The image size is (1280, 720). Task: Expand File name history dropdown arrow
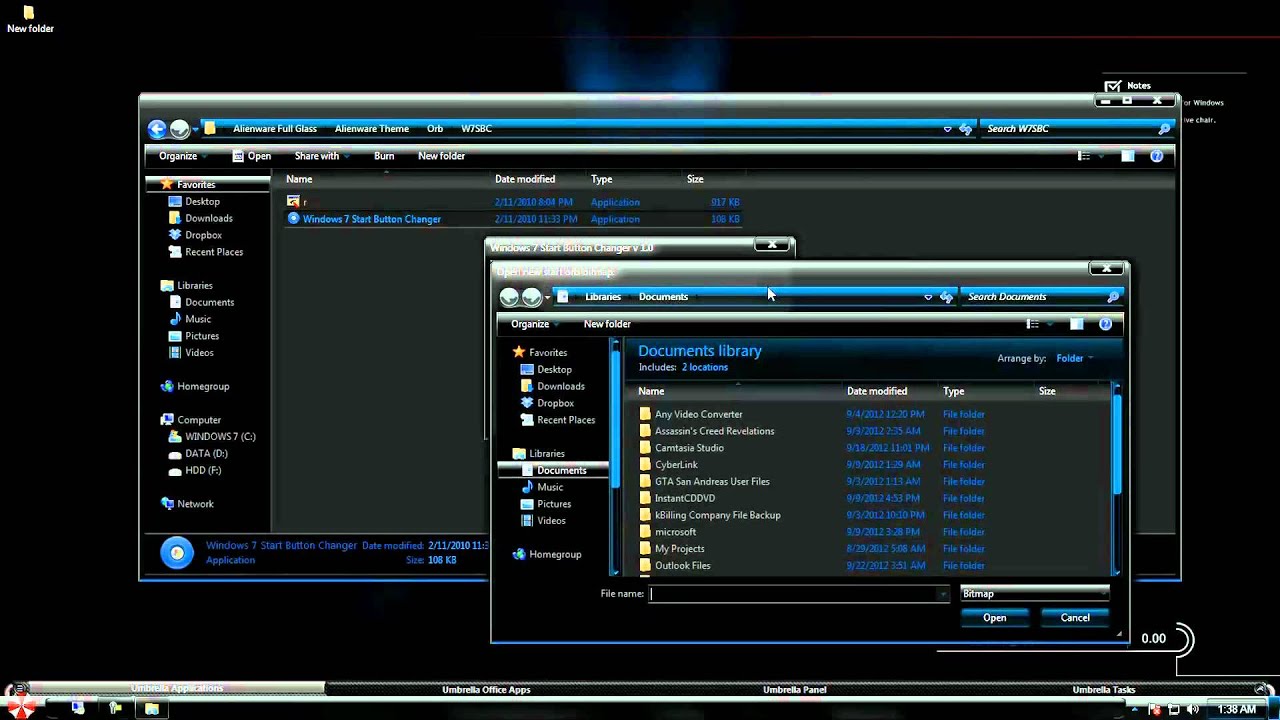pyautogui.click(x=942, y=594)
